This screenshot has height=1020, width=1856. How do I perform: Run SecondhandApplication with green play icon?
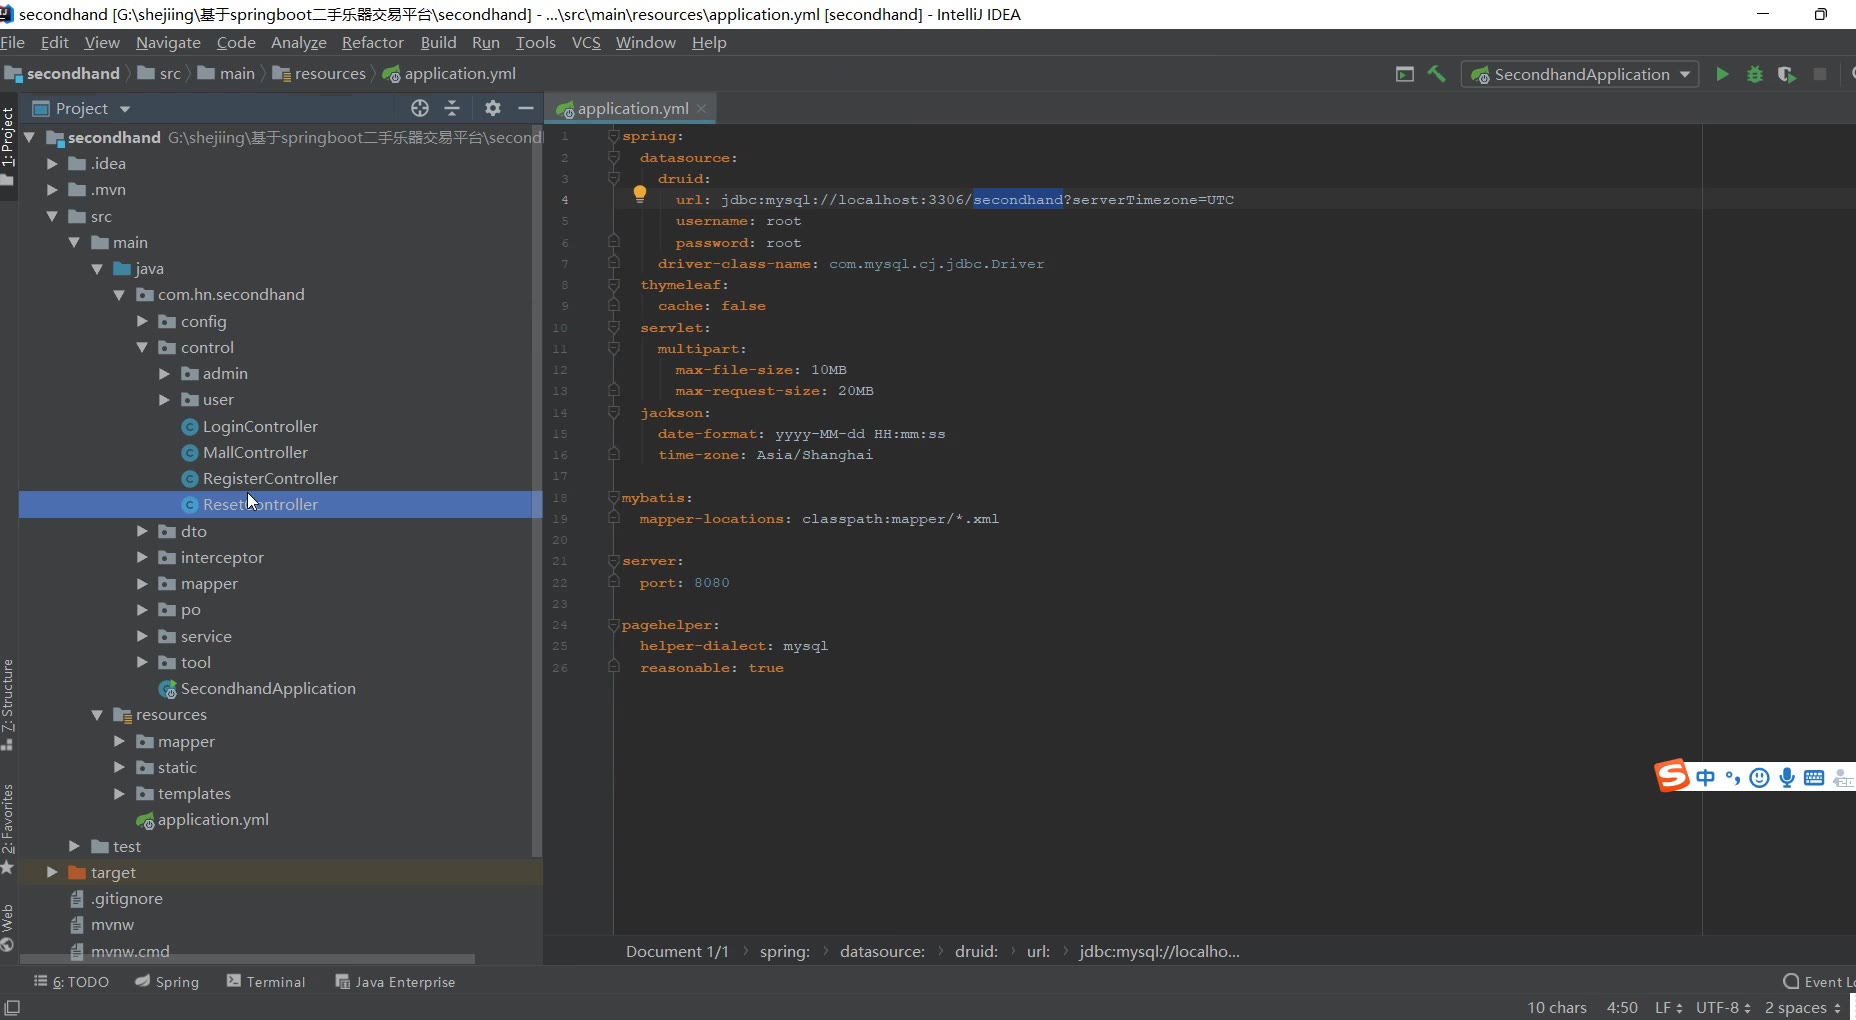point(1722,74)
